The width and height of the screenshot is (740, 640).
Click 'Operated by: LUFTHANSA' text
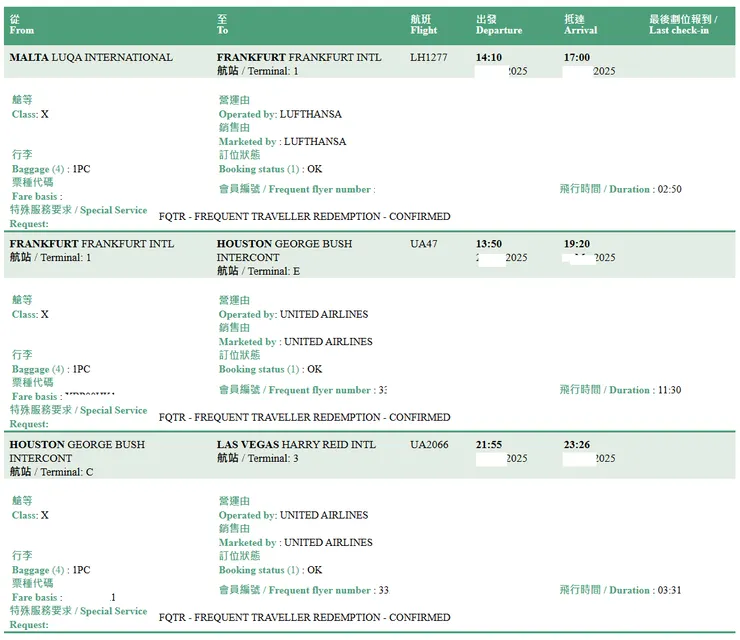(280, 114)
